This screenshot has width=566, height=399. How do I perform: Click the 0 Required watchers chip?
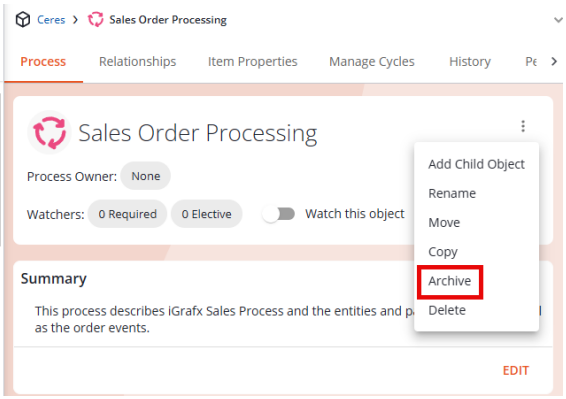click(x=127, y=214)
